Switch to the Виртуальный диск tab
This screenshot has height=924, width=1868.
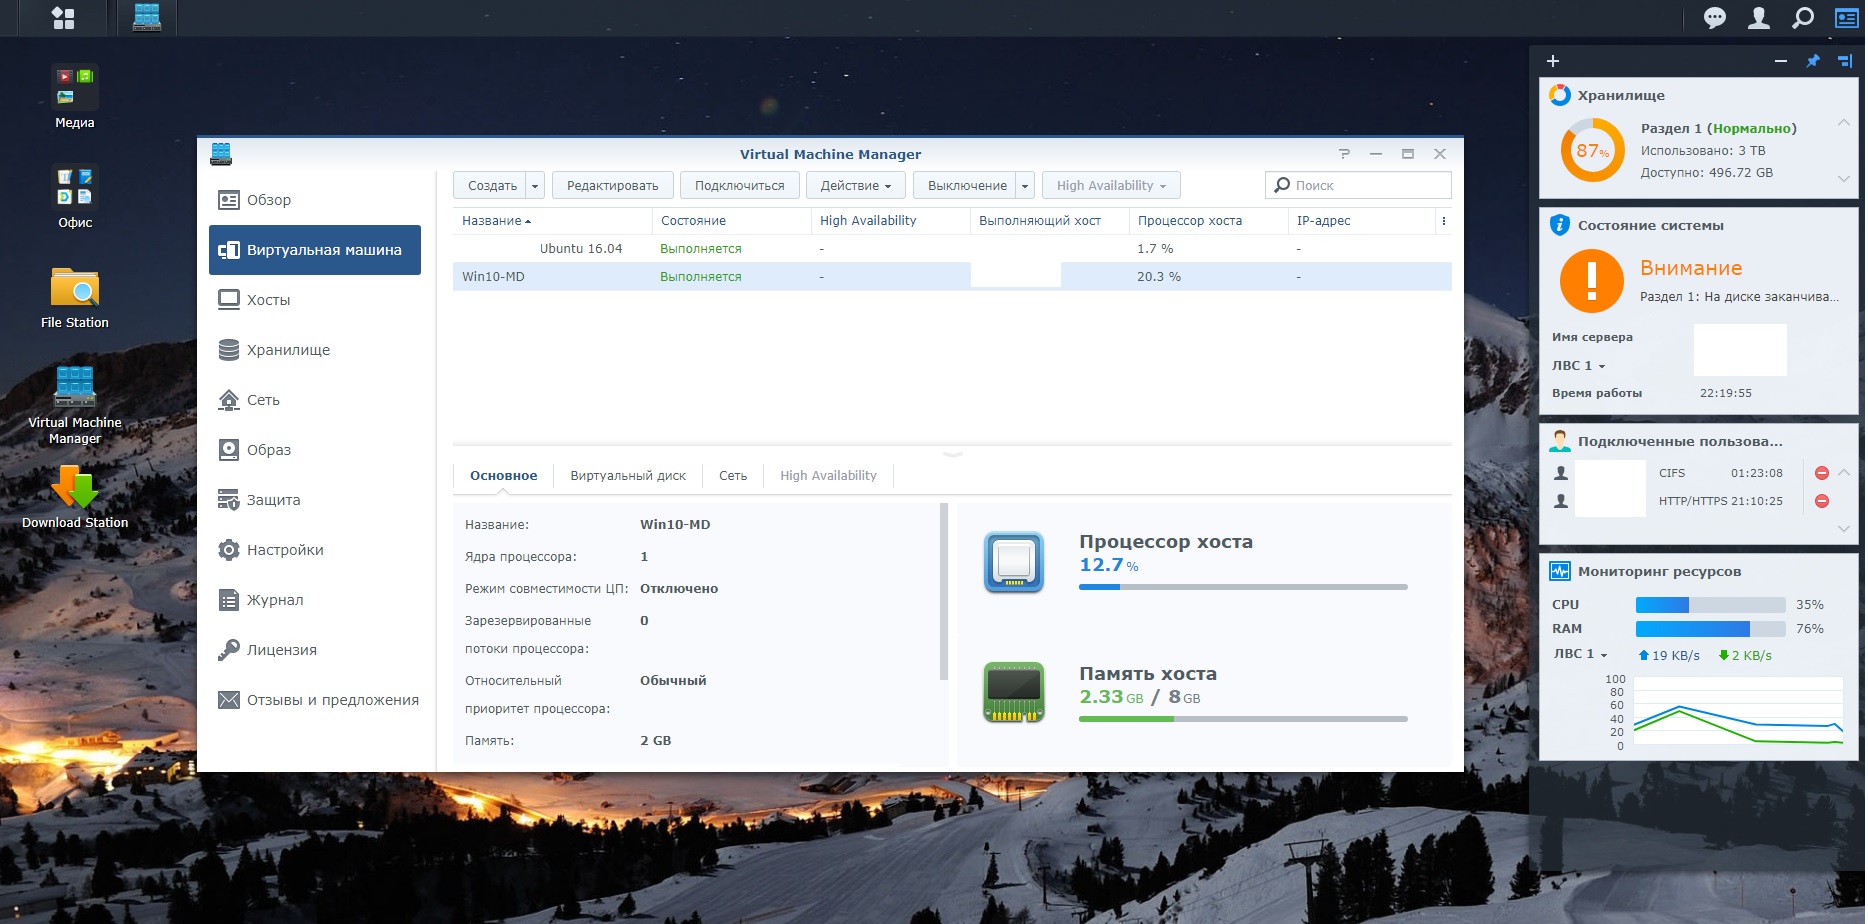pyautogui.click(x=628, y=476)
